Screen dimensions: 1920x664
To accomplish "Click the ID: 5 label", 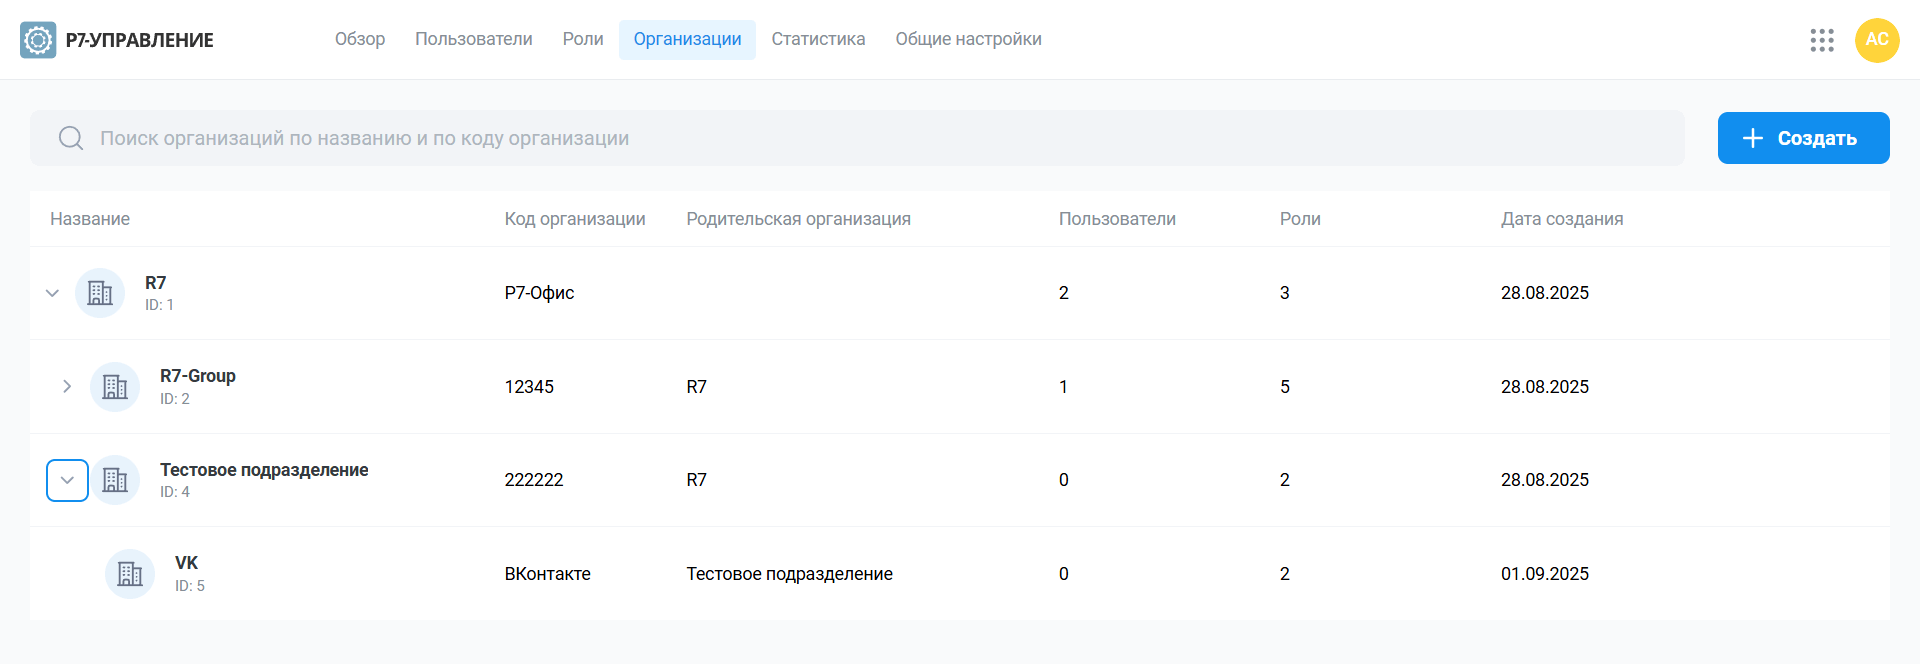I will [x=190, y=586].
